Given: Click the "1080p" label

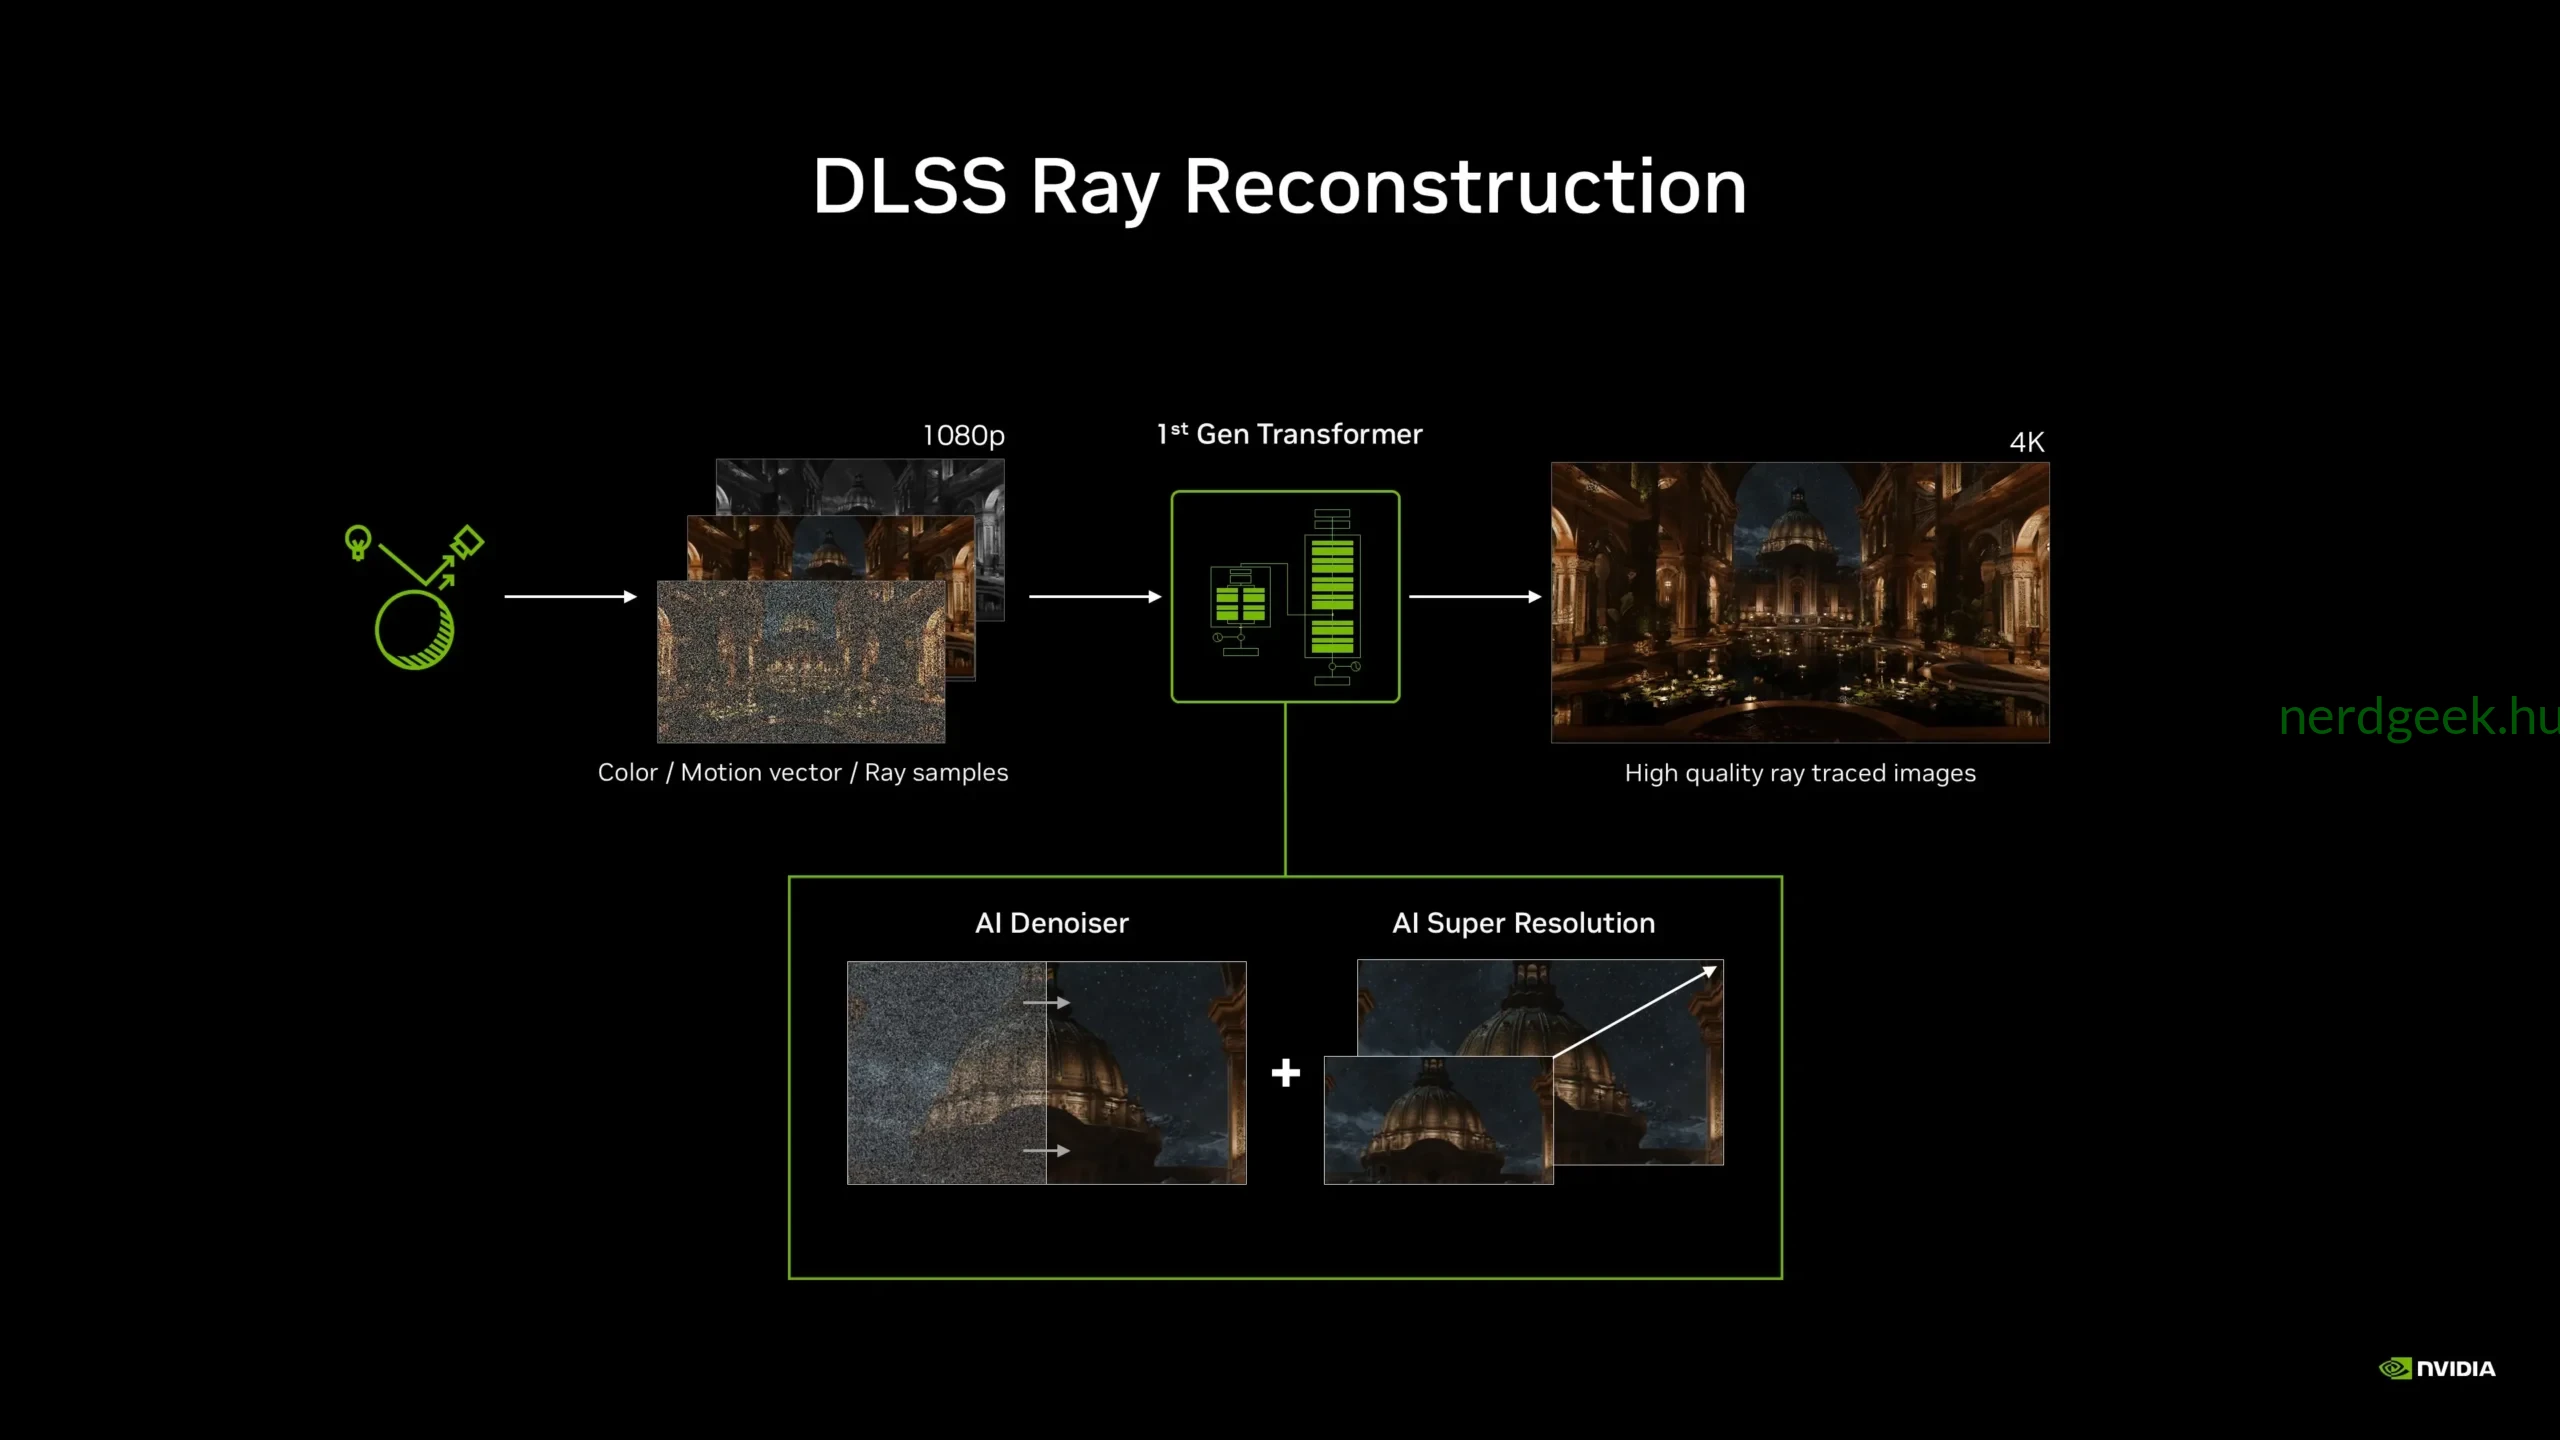Looking at the screenshot, I should pos(964,436).
